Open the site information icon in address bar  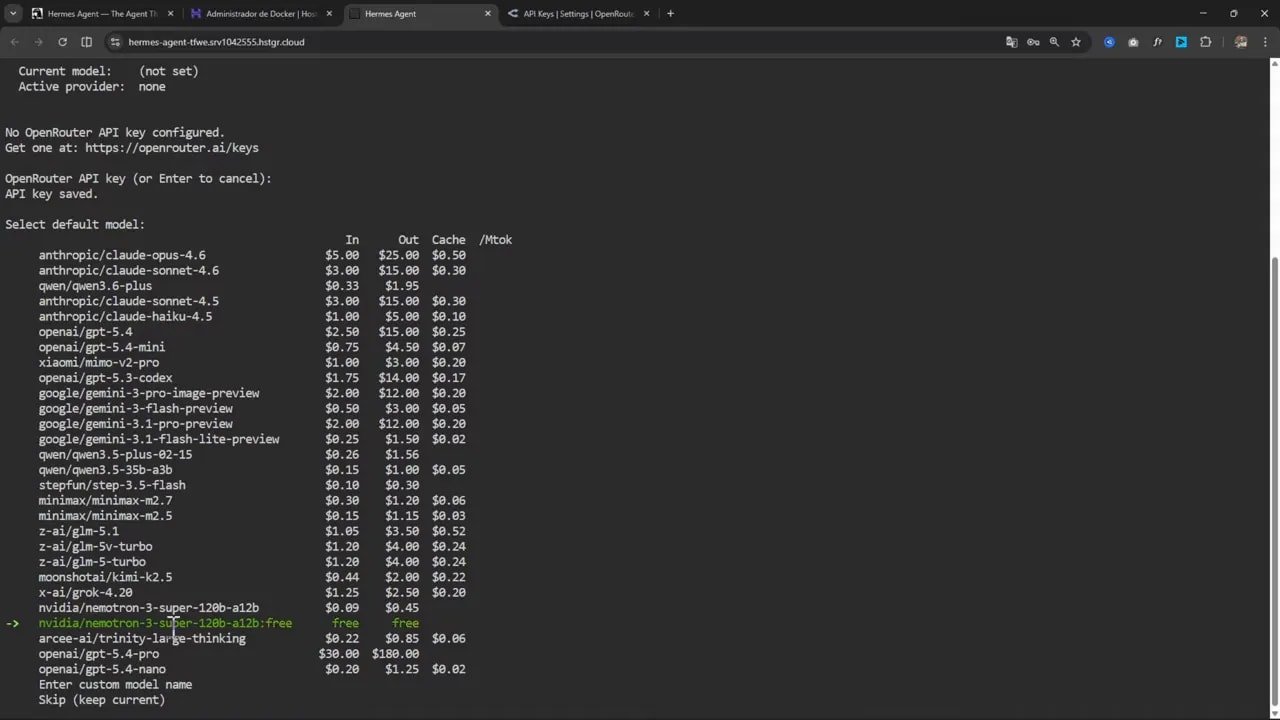point(115,42)
